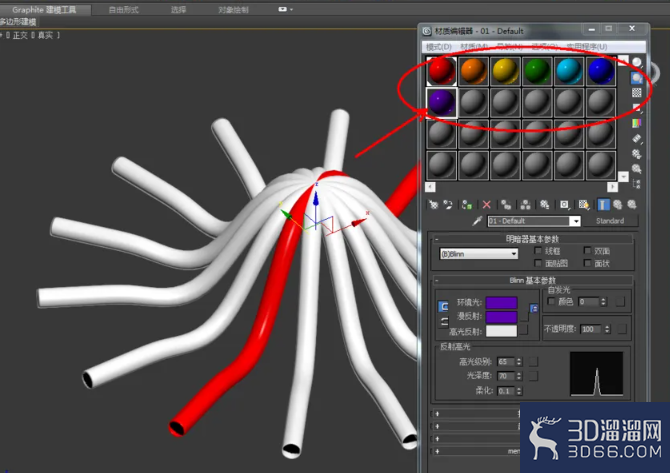This screenshot has height=473, width=670.
Task: Click the 高光反射 white color swatch
Action: point(502,331)
